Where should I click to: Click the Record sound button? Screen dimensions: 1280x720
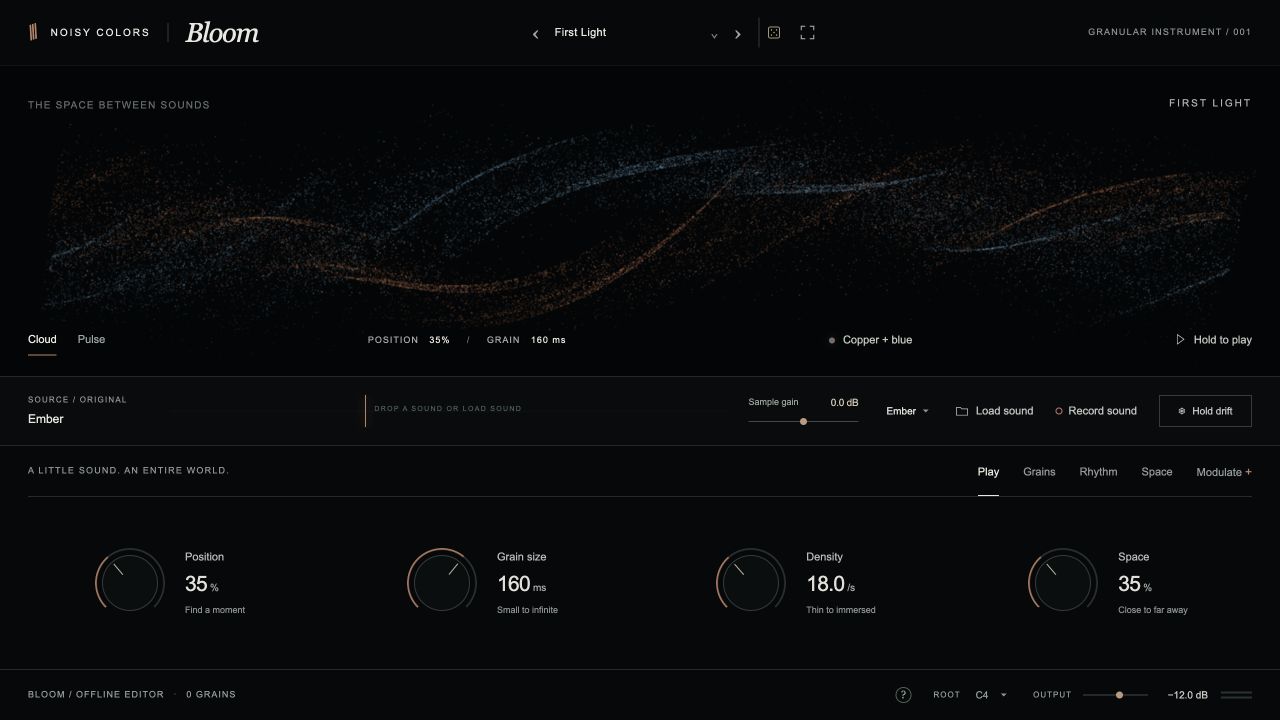[x=1096, y=411]
